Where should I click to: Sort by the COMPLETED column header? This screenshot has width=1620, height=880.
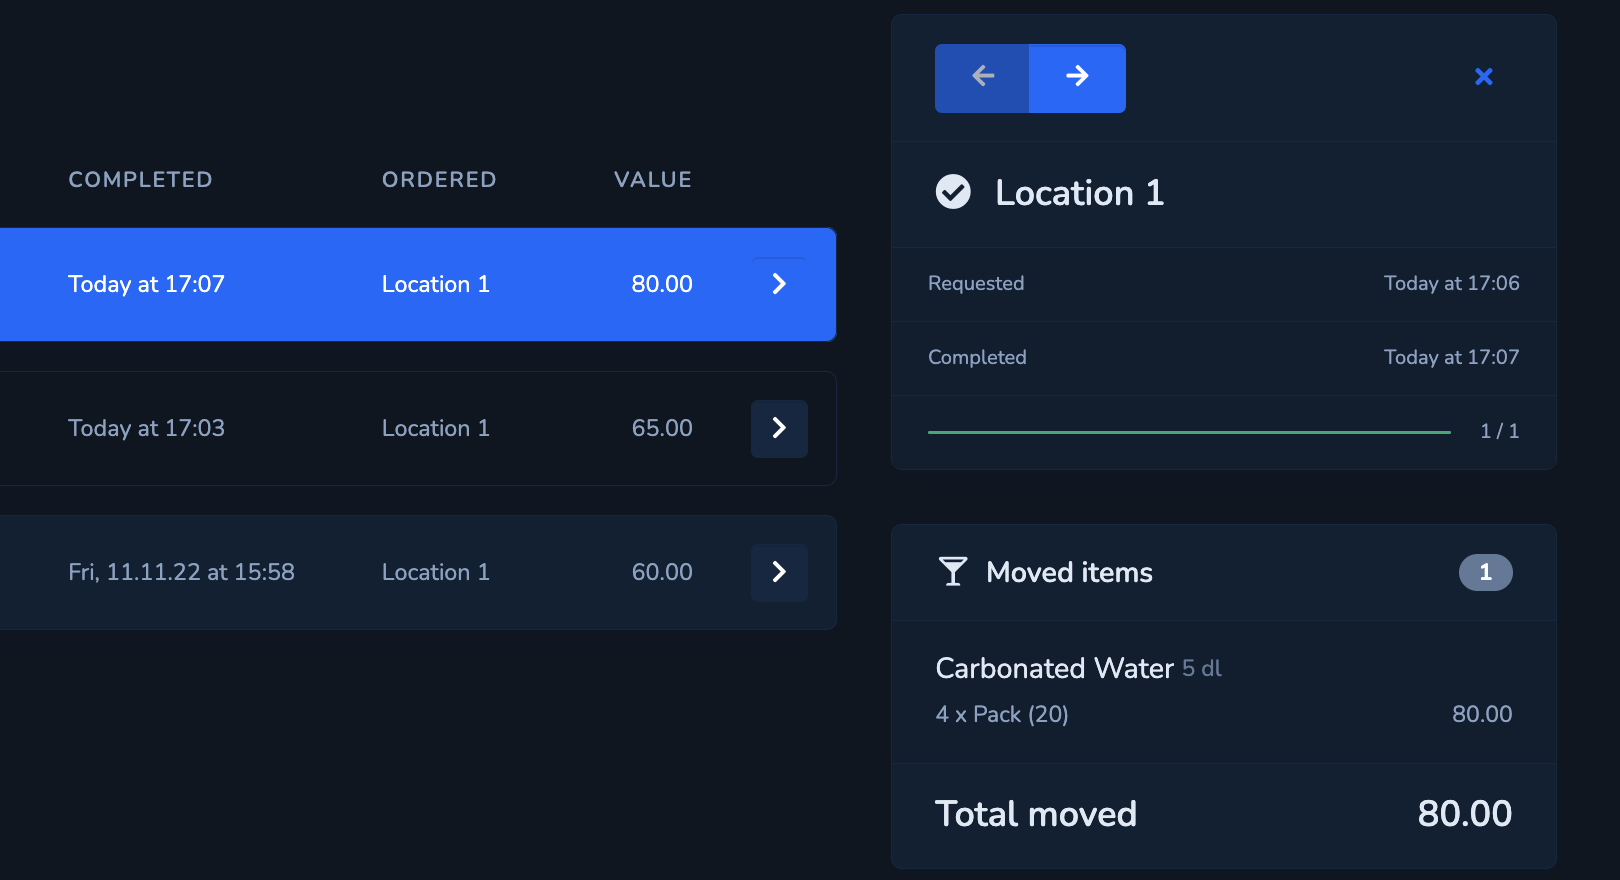tap(140, 179)
